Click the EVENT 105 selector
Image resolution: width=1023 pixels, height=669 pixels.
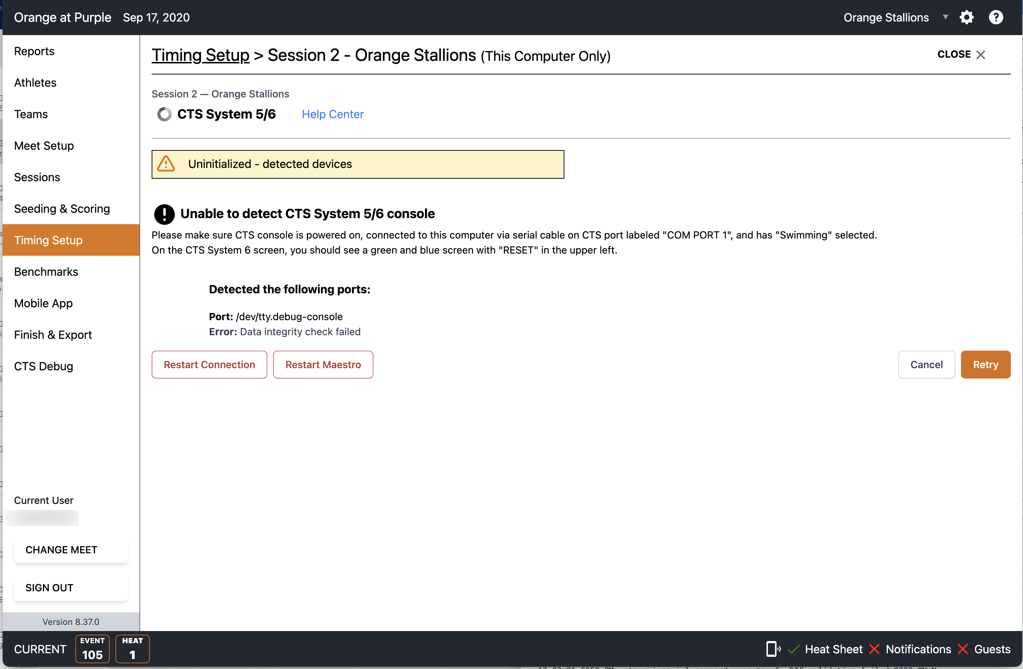tap(92, 649)
